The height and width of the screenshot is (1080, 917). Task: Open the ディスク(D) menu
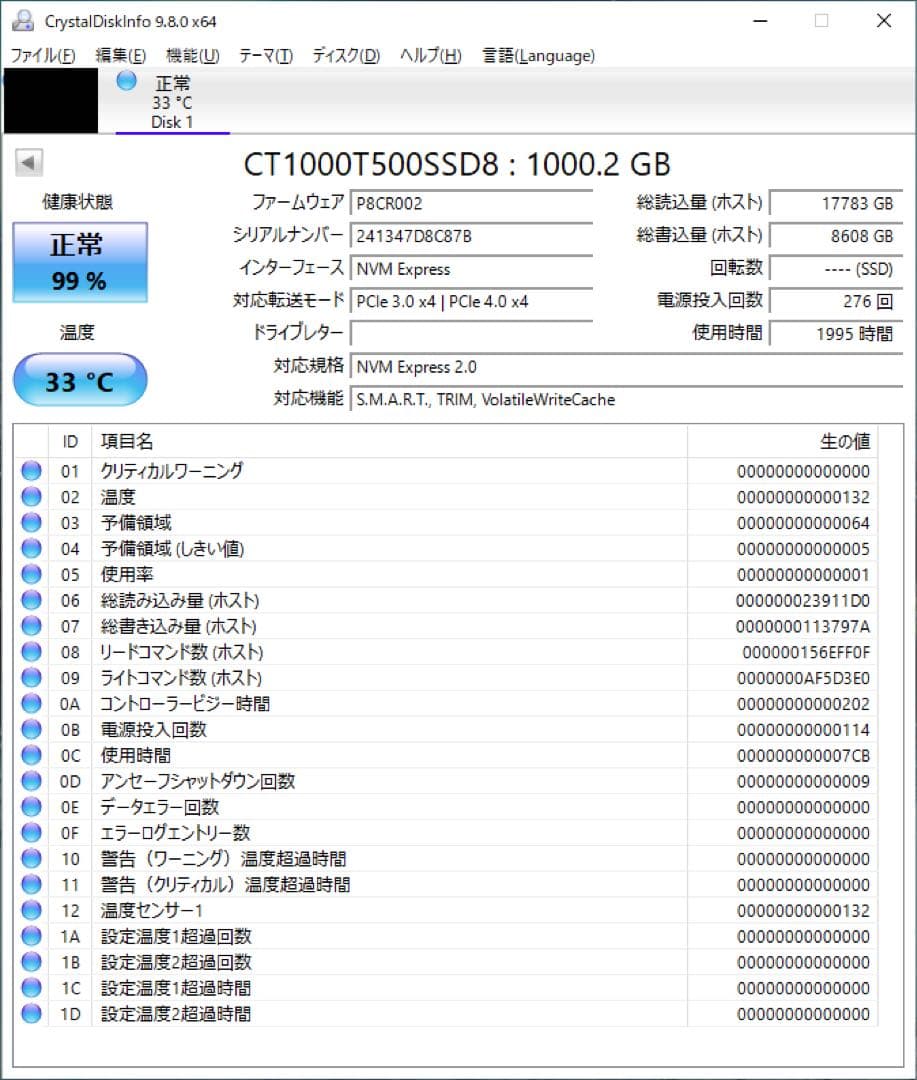coord(346,55)
